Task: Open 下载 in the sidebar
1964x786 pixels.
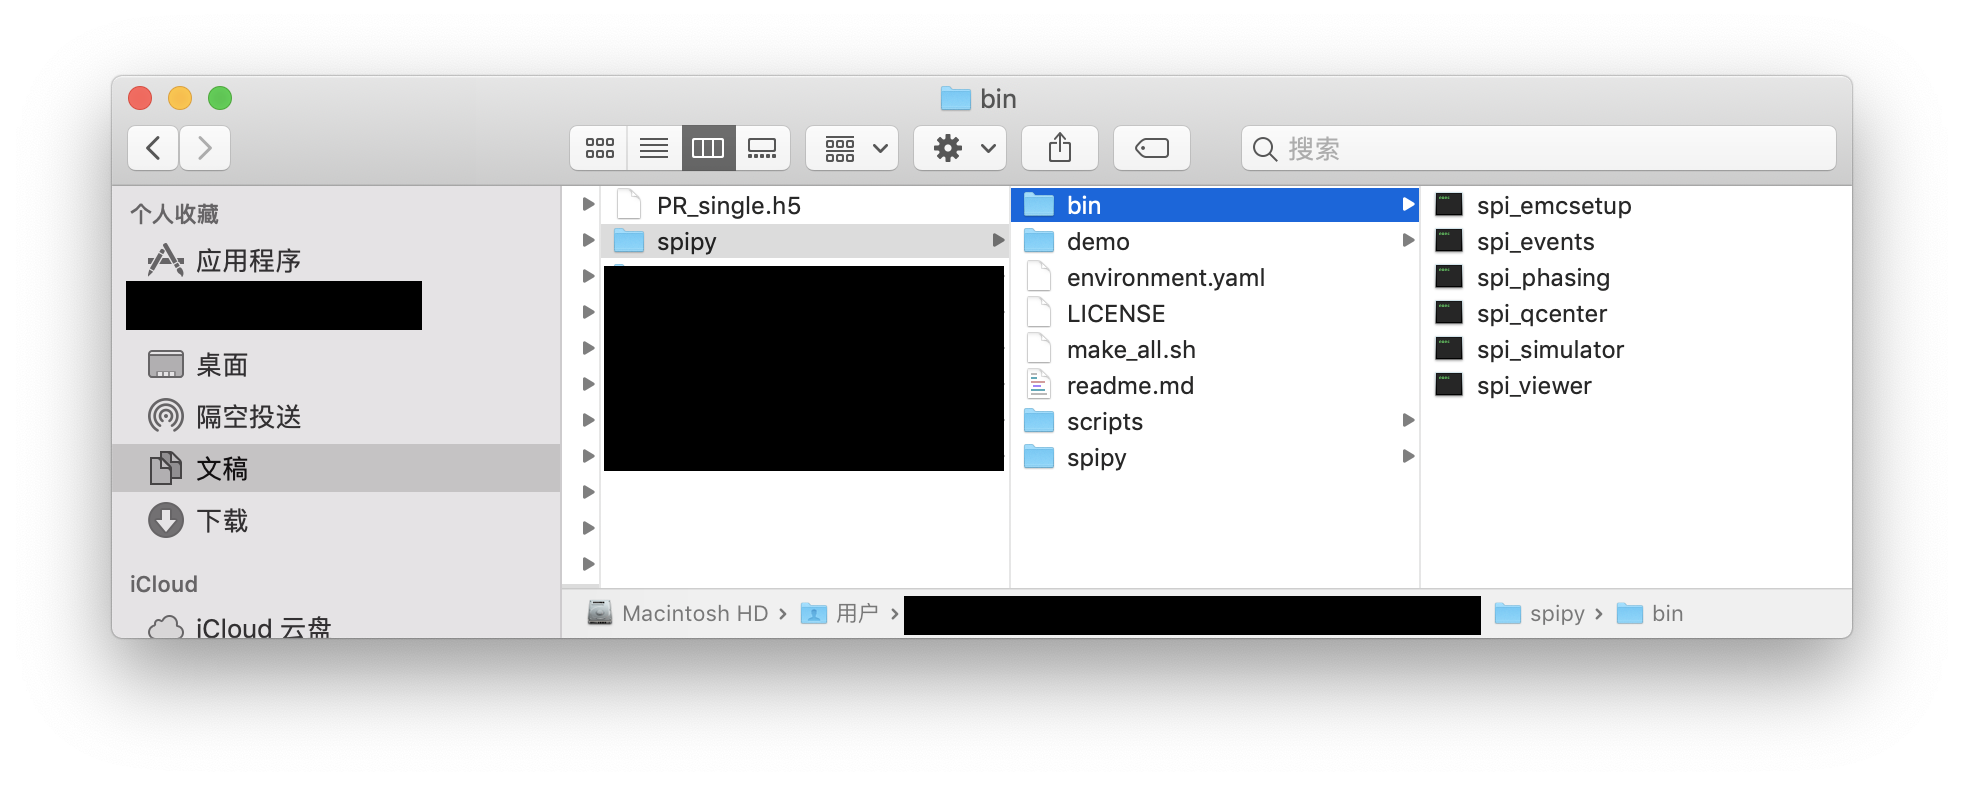Action: pyautogui.click(x=336, y=520)
